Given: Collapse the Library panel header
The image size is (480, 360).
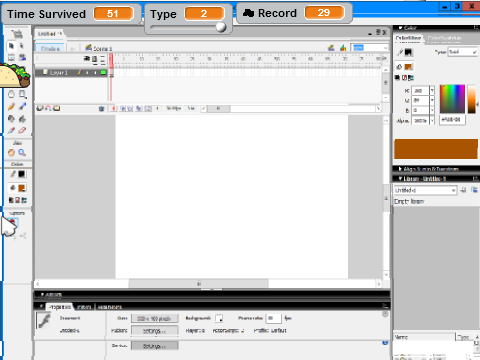Looking at the screenshot, I should click(436, 179).
